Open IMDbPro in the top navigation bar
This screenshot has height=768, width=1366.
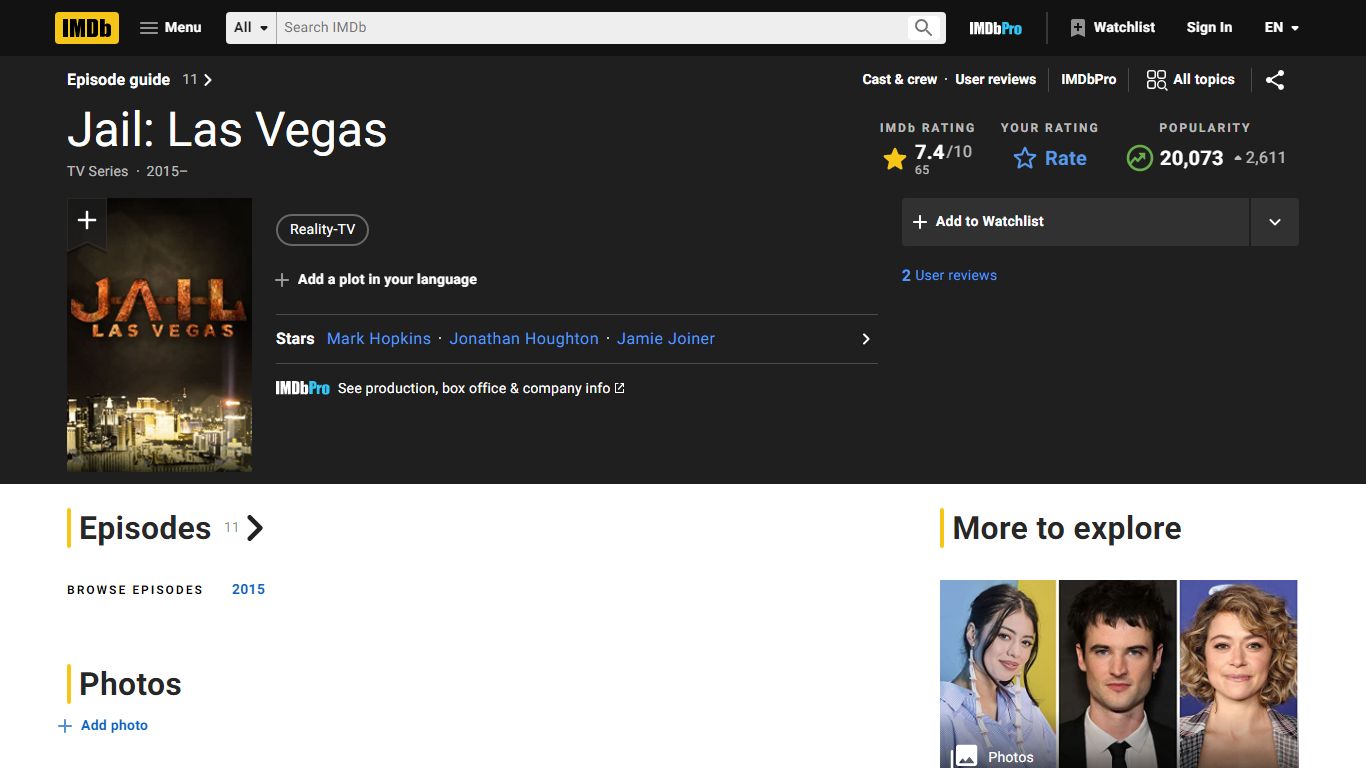click(x=995, y=28)
